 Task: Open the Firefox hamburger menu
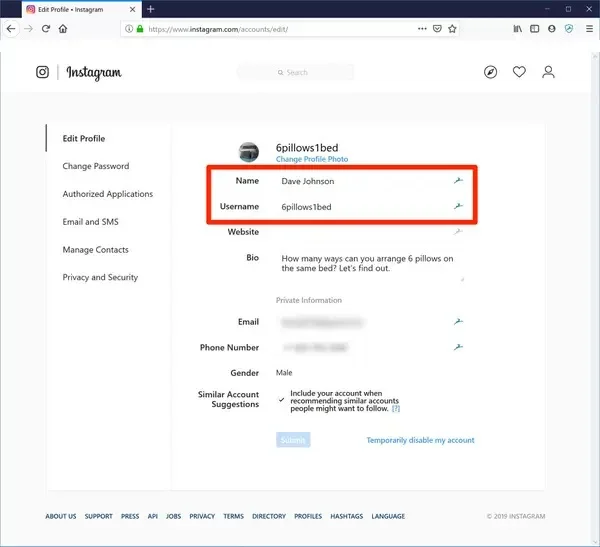pyautogui.click(x=586, y=29)
